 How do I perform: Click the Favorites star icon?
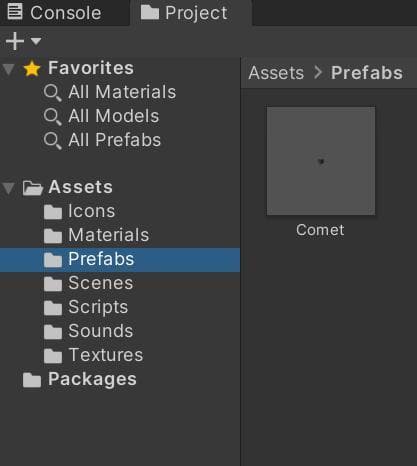pos(32,68)
